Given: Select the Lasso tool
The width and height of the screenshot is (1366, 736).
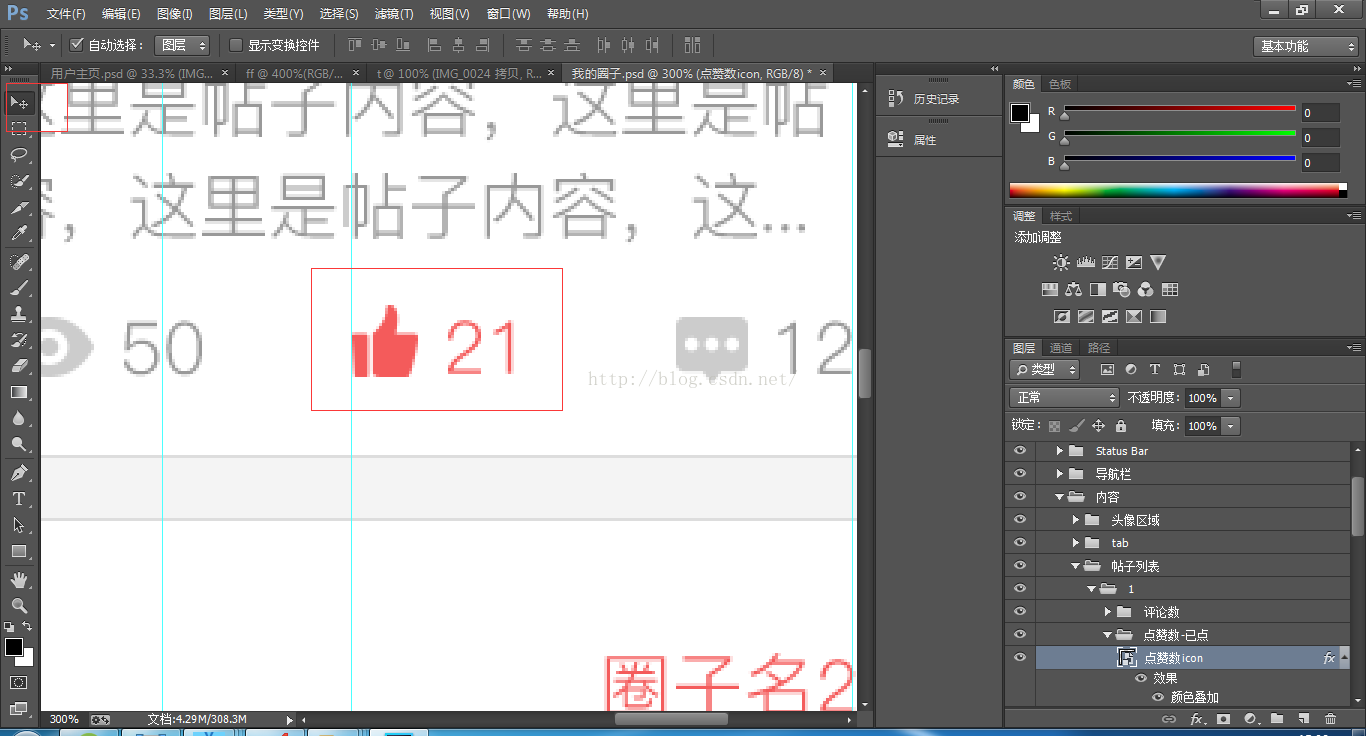Looking at the screenshot, I should [x=19, y=155].
